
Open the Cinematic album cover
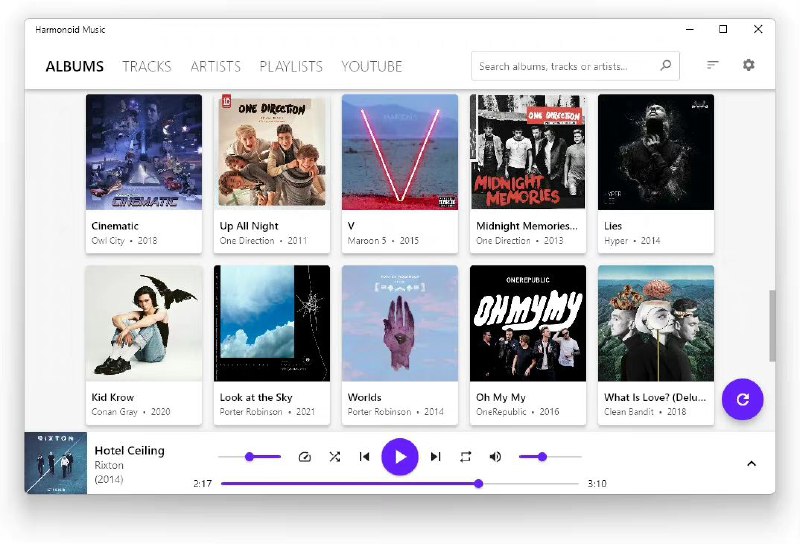144,152
